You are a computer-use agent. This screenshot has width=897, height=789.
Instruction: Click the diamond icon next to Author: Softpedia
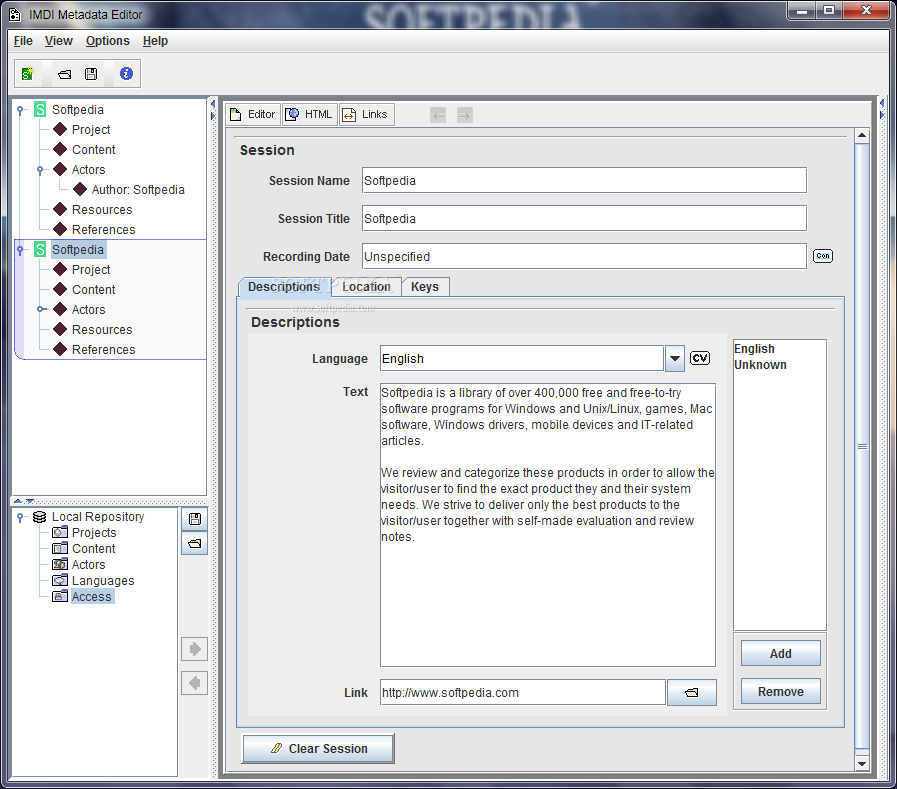point(80,189)
